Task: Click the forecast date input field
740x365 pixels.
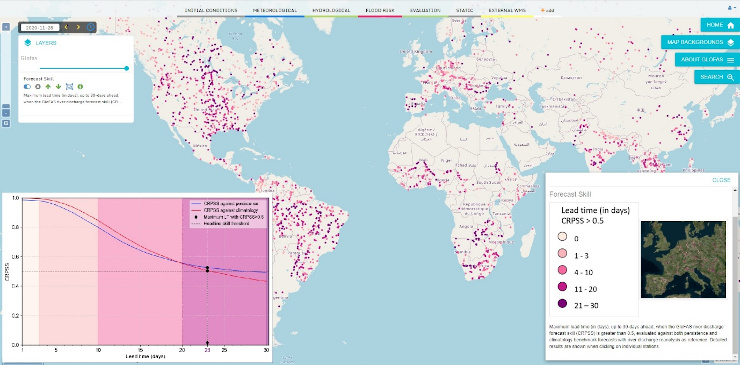Action: (x=40, y=27)
